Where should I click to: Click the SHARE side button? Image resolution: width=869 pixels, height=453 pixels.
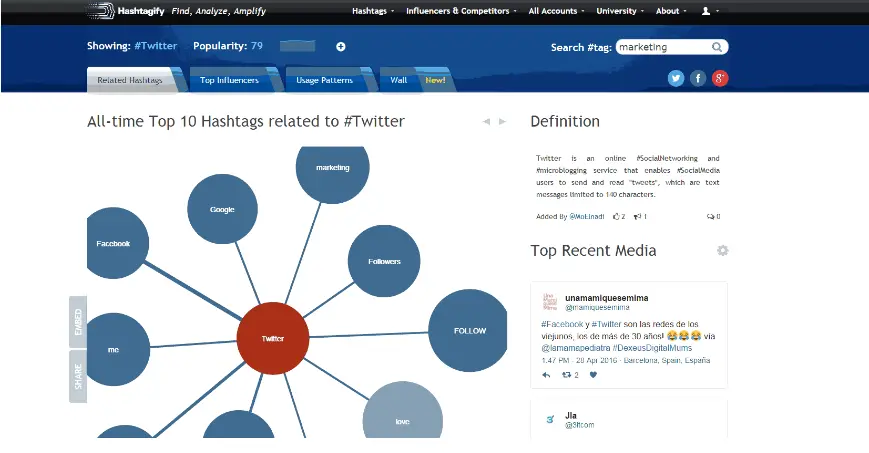78,376
